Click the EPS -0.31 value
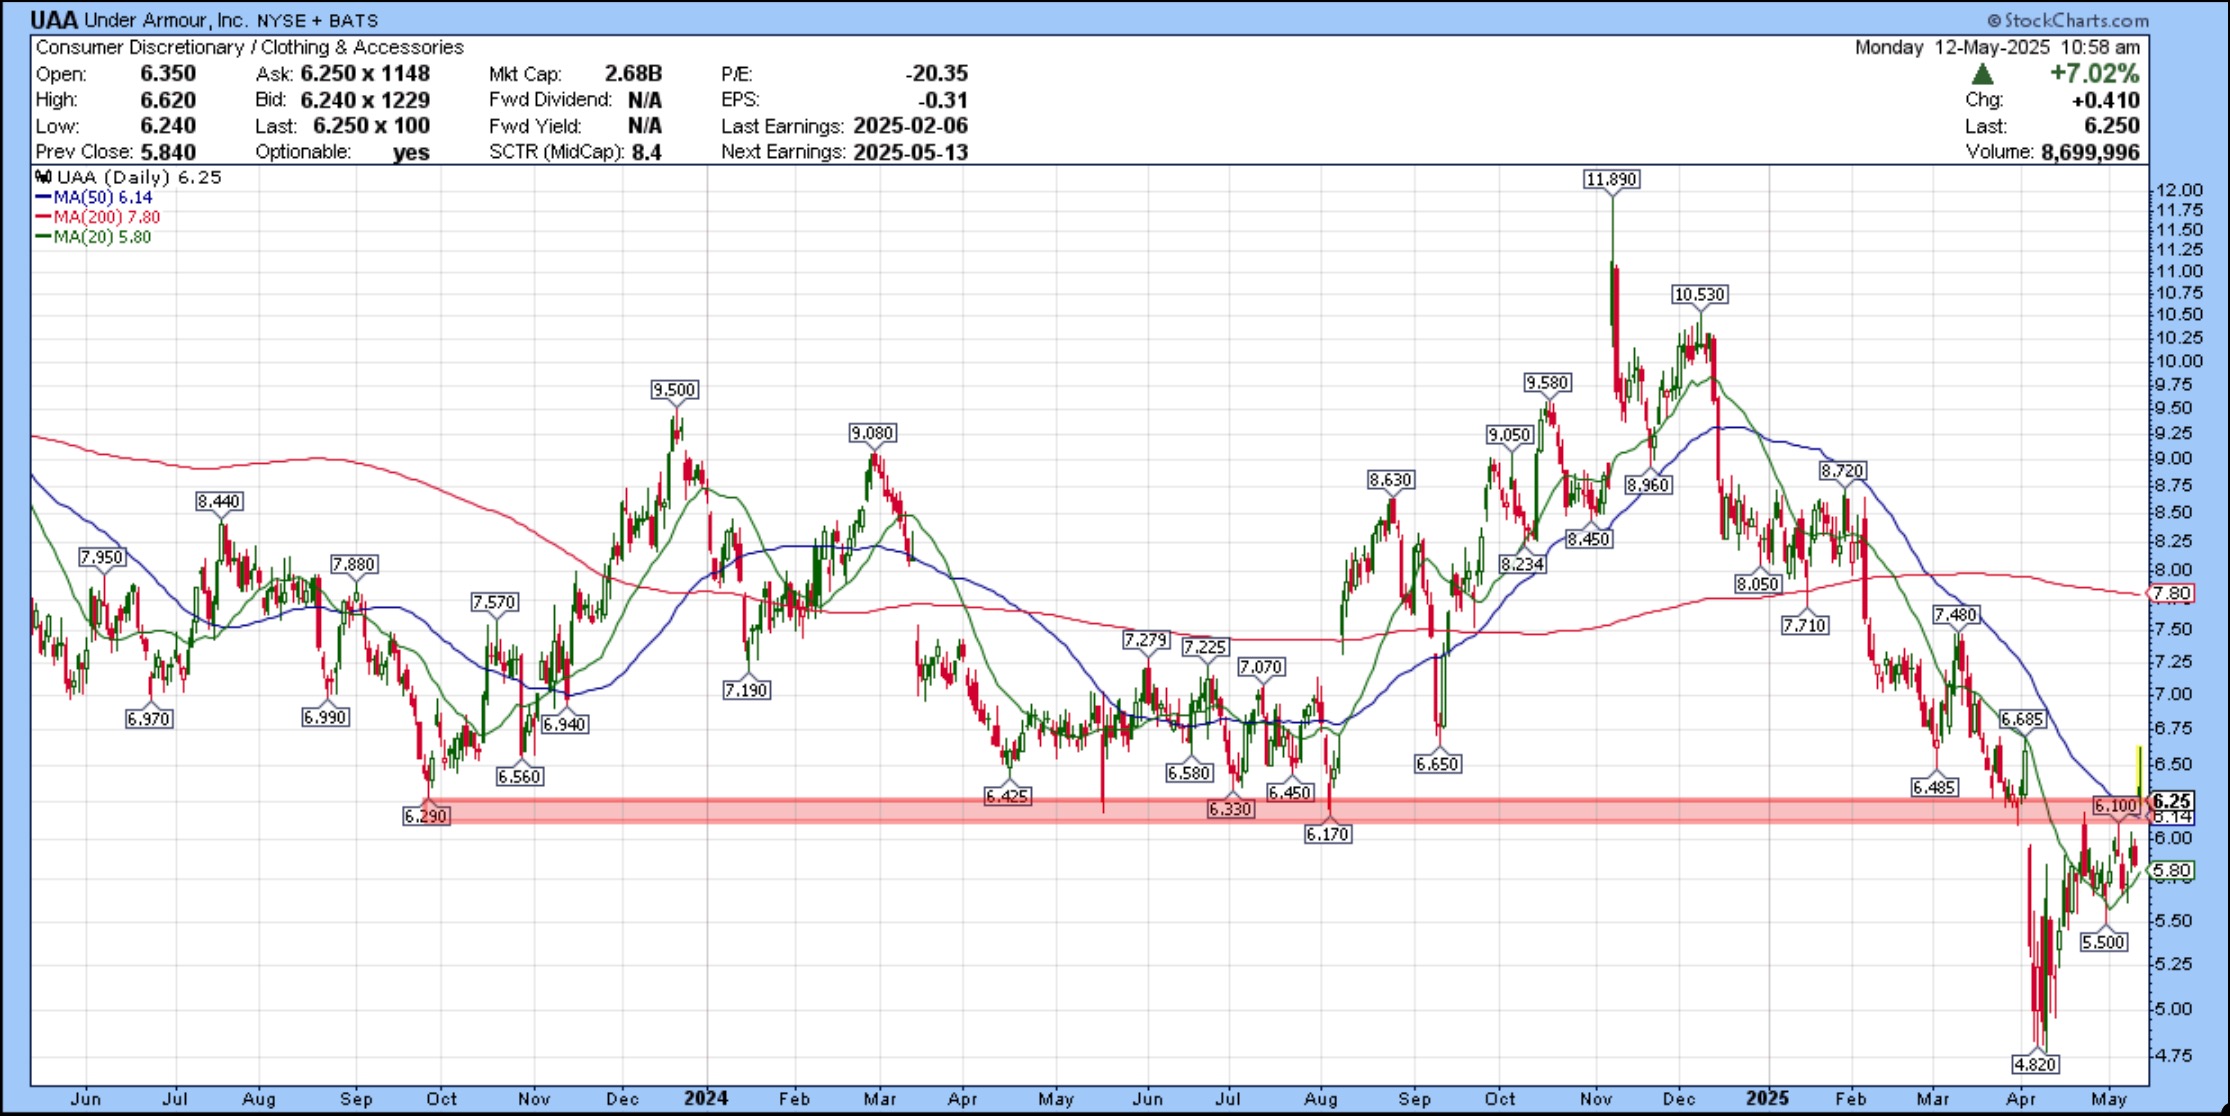This screenshot has width=2230, height=1116. (944, 100)
